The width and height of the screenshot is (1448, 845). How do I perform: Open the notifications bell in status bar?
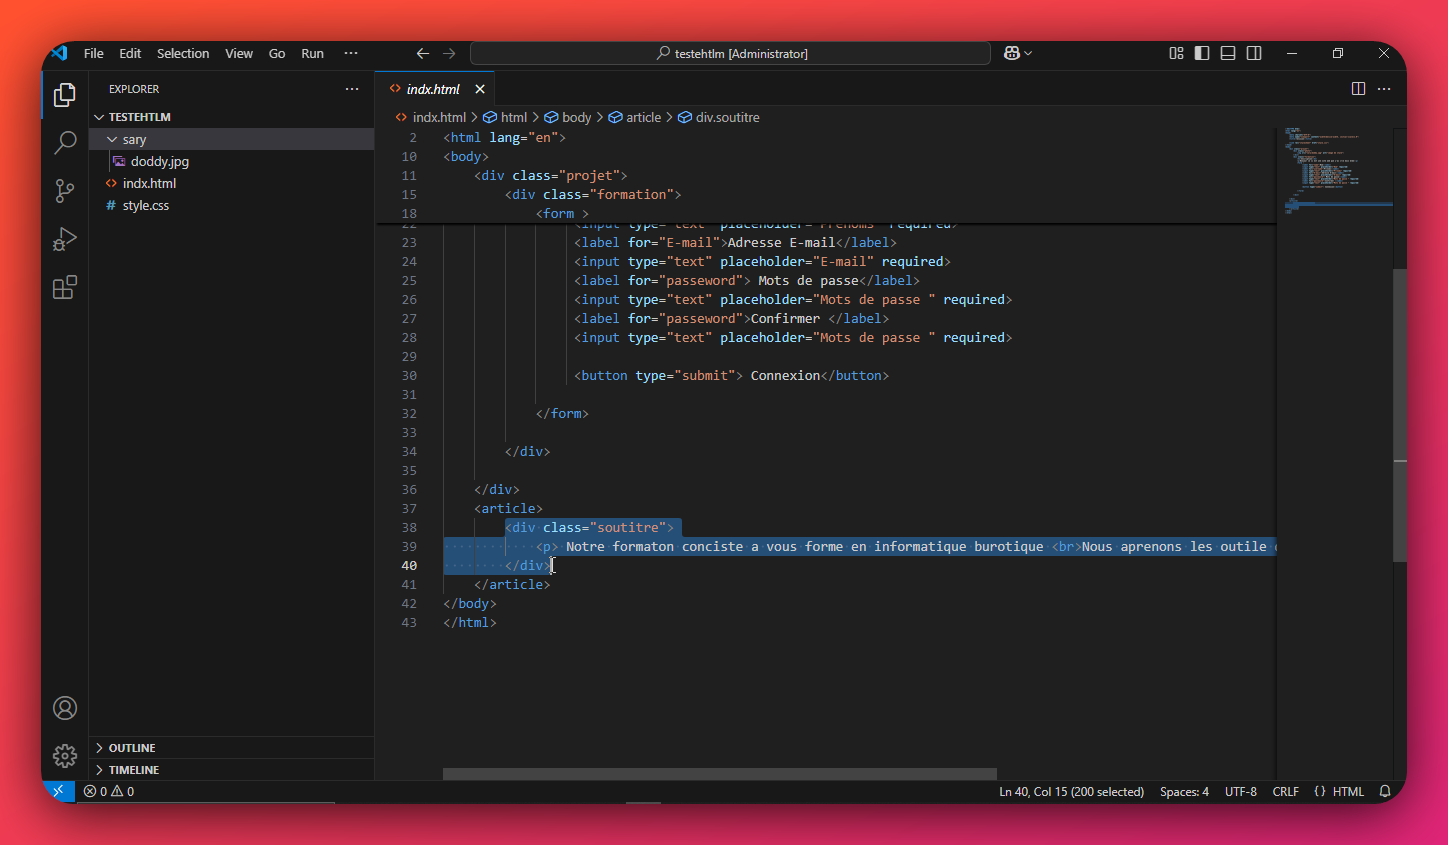point(1385,791)
